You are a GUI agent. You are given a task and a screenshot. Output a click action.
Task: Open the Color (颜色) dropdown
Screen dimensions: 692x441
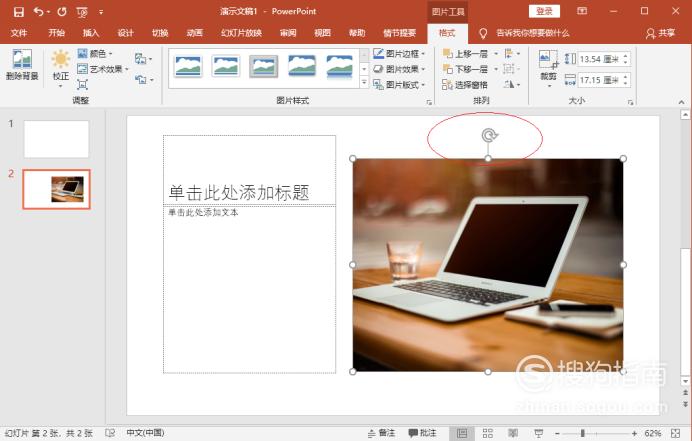pyautogui.click(x=95, y=53)
